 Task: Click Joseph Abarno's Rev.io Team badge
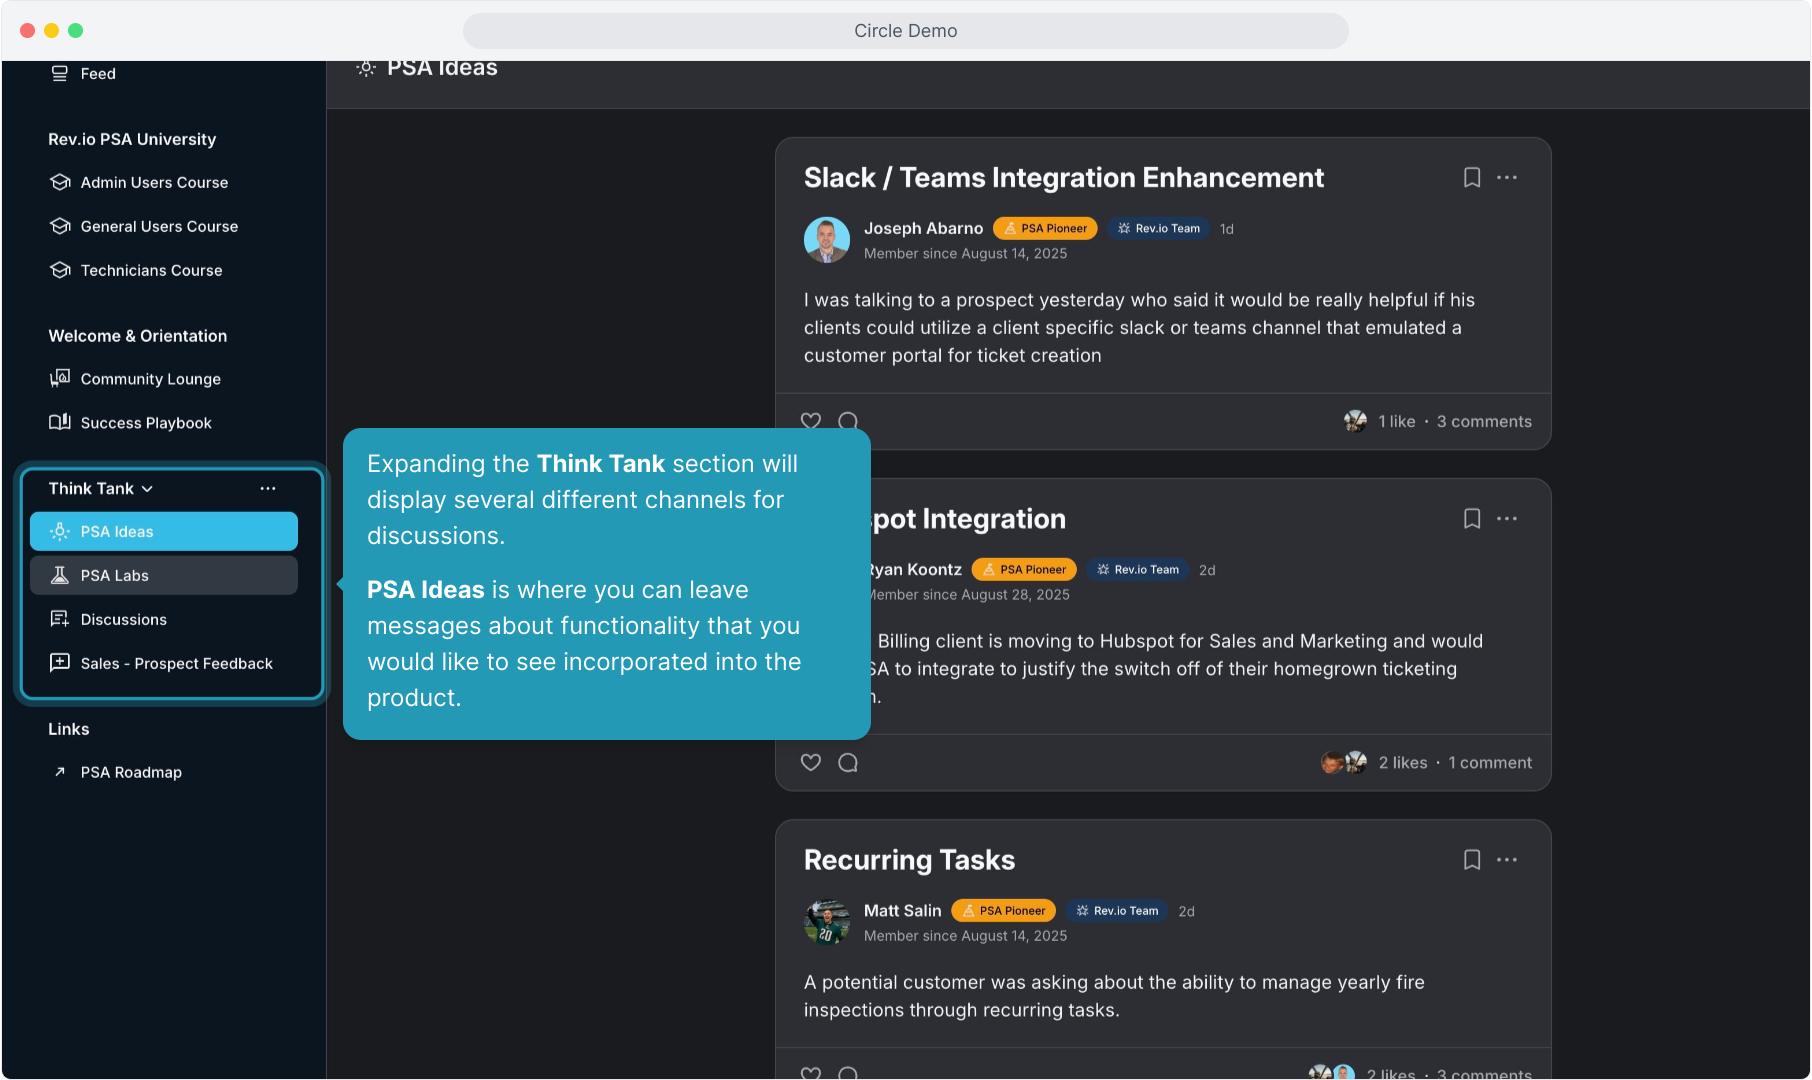pyautogui.click(x=1159, y=229)
